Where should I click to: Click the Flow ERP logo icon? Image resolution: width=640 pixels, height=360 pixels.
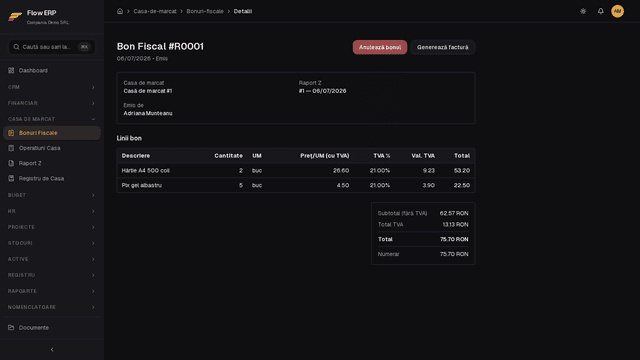(15, 17)
